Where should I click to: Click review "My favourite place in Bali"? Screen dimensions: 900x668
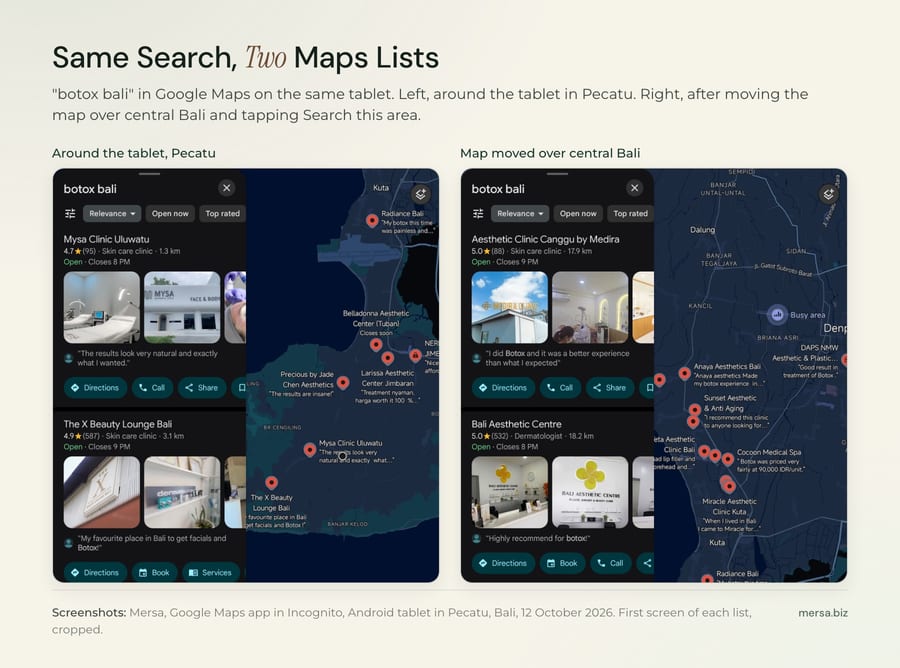click(x=152, y=543)
